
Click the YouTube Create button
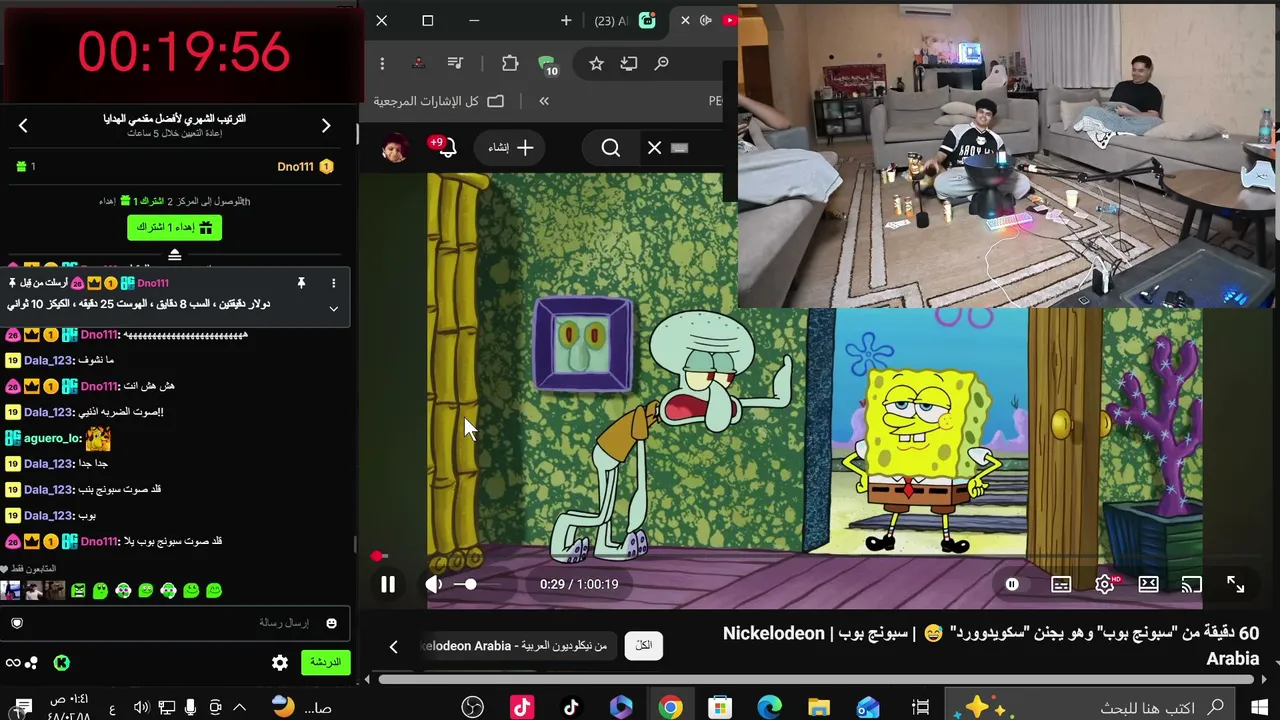510,148
